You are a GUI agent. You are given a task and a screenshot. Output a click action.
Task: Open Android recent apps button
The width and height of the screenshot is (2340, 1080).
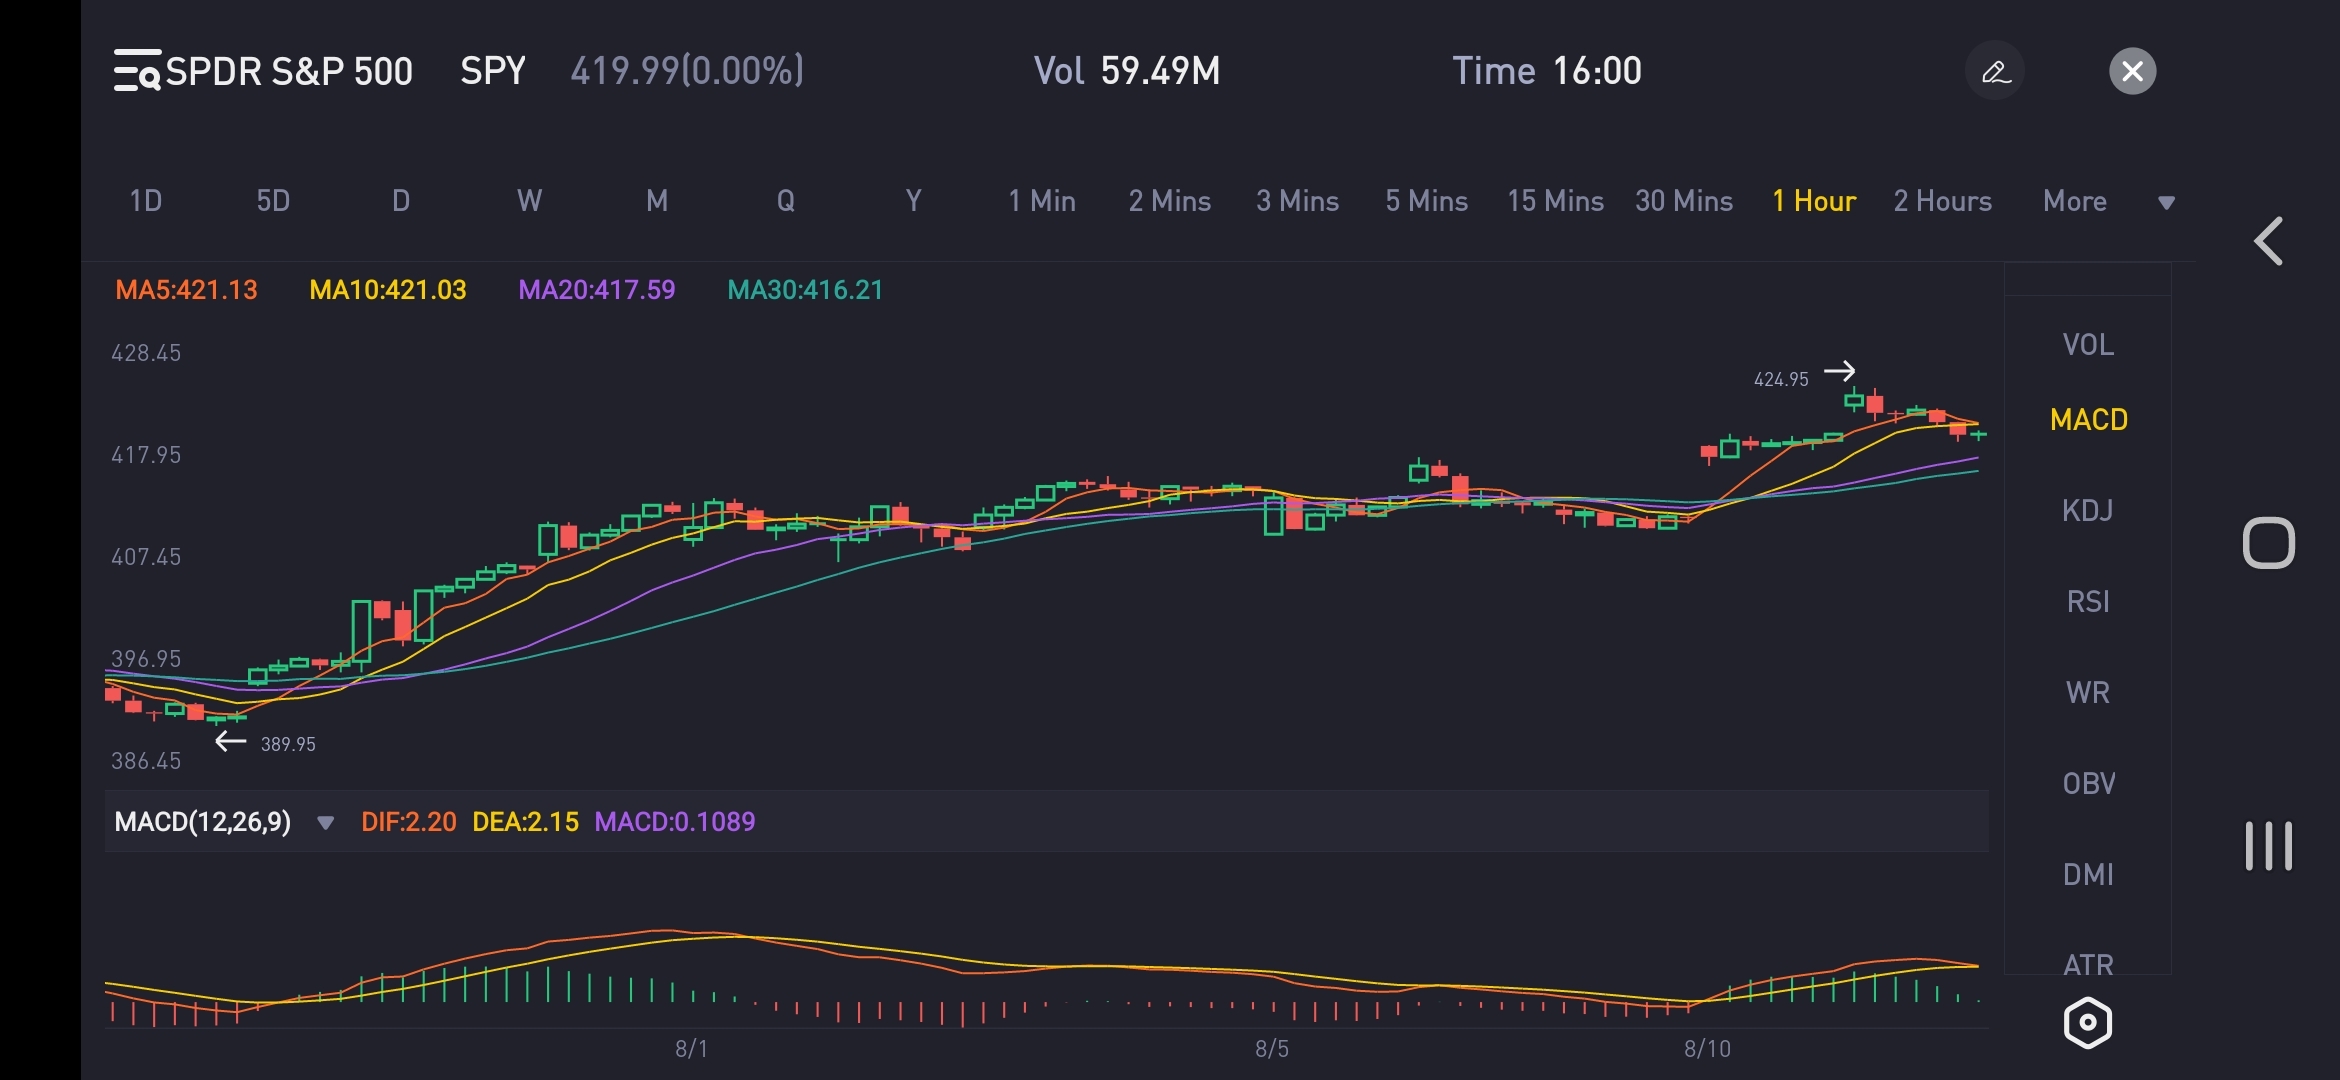[x=2268, y=846]
